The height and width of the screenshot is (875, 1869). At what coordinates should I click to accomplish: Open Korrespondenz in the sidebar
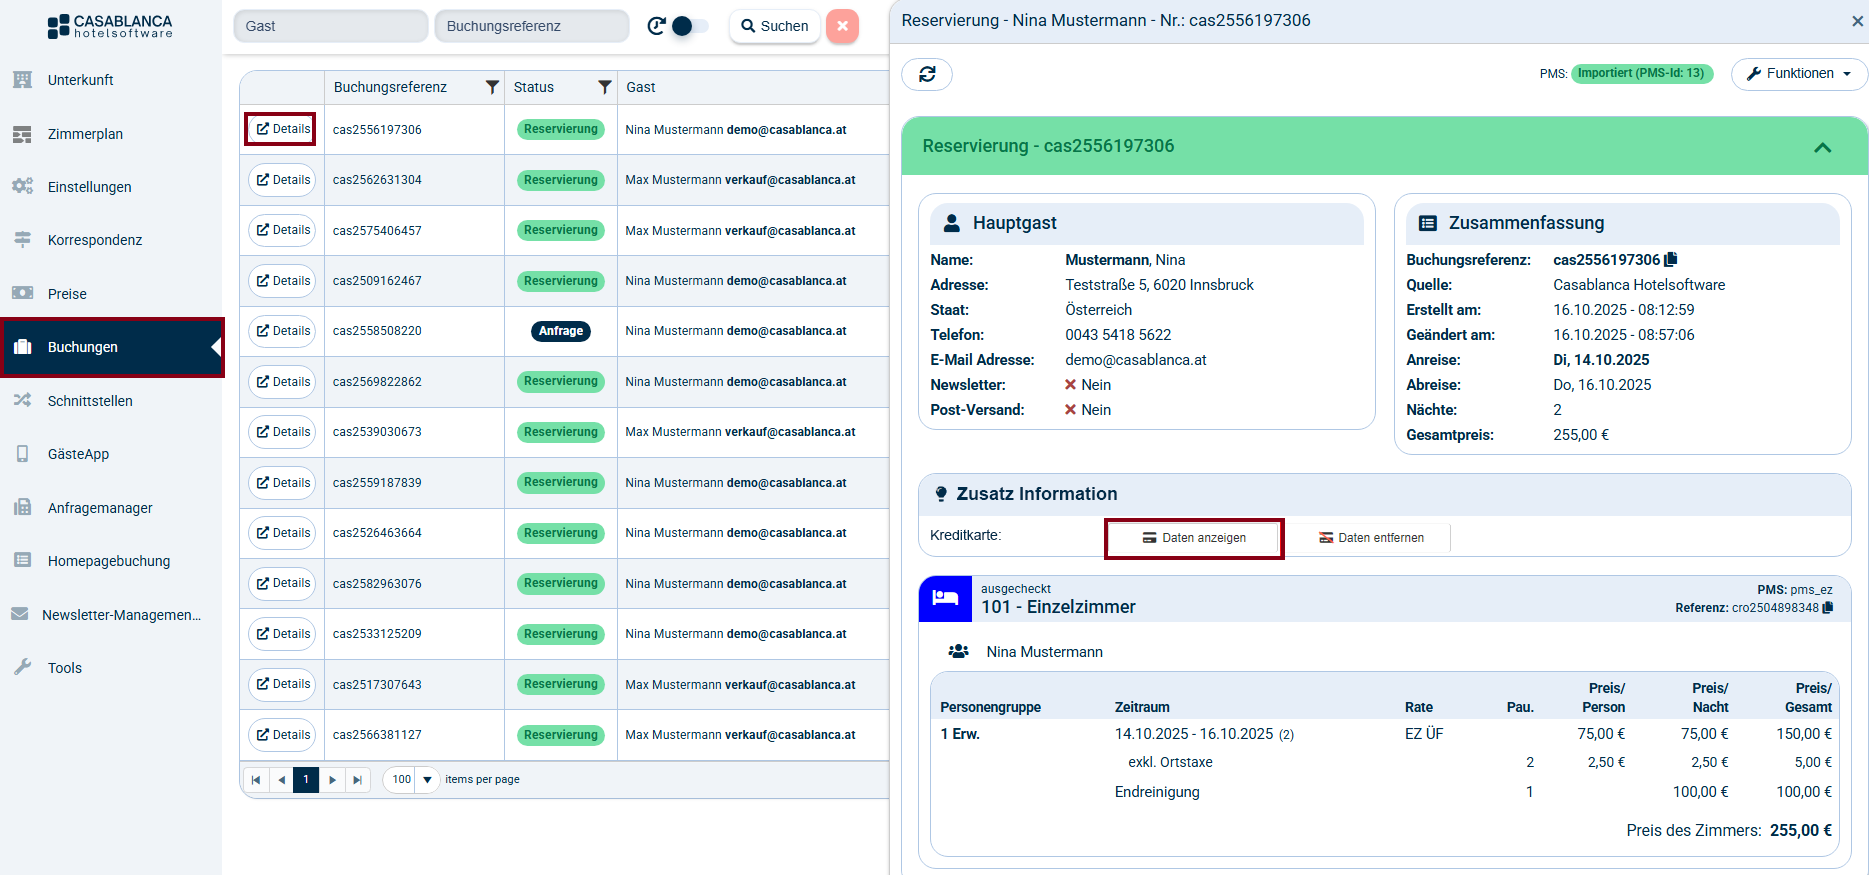pyautogui.click(x=95, y=240)
